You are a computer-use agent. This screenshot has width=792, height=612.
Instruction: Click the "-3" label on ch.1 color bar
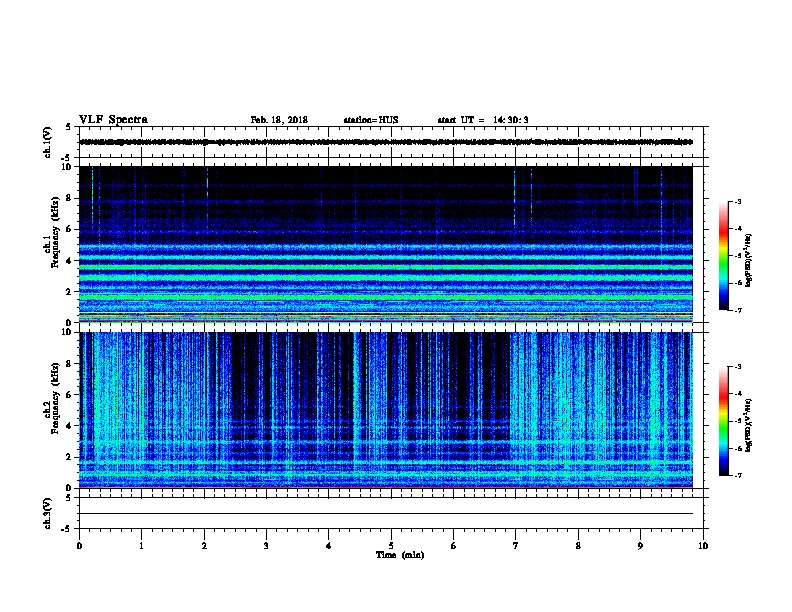pos(737,201)
